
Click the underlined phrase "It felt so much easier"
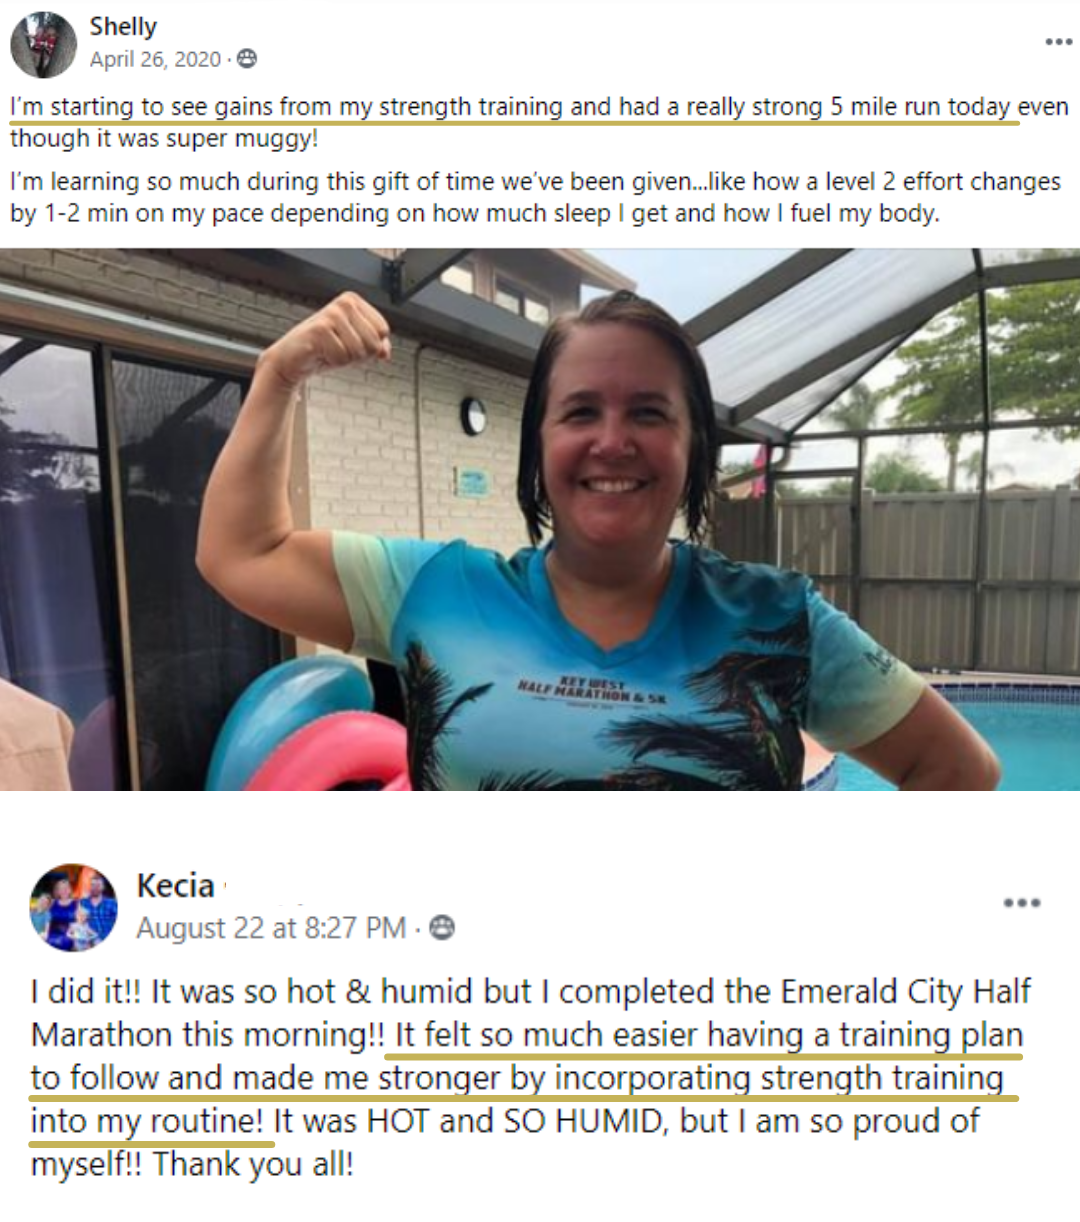click(545, 1036)
